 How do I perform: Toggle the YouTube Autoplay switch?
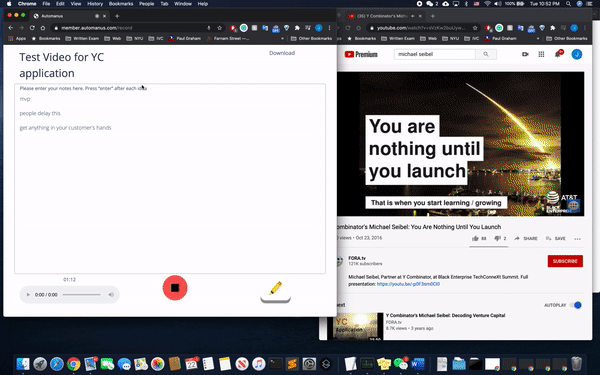[576, 305]
